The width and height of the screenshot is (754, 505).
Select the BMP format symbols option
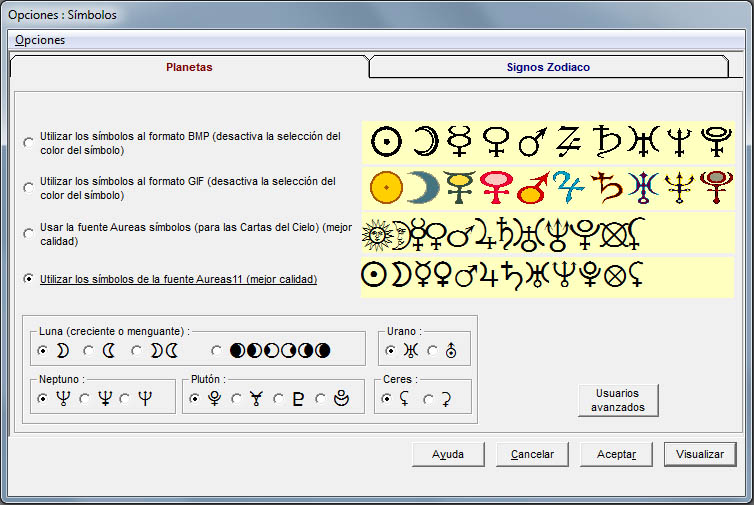[x=28, y=143]
